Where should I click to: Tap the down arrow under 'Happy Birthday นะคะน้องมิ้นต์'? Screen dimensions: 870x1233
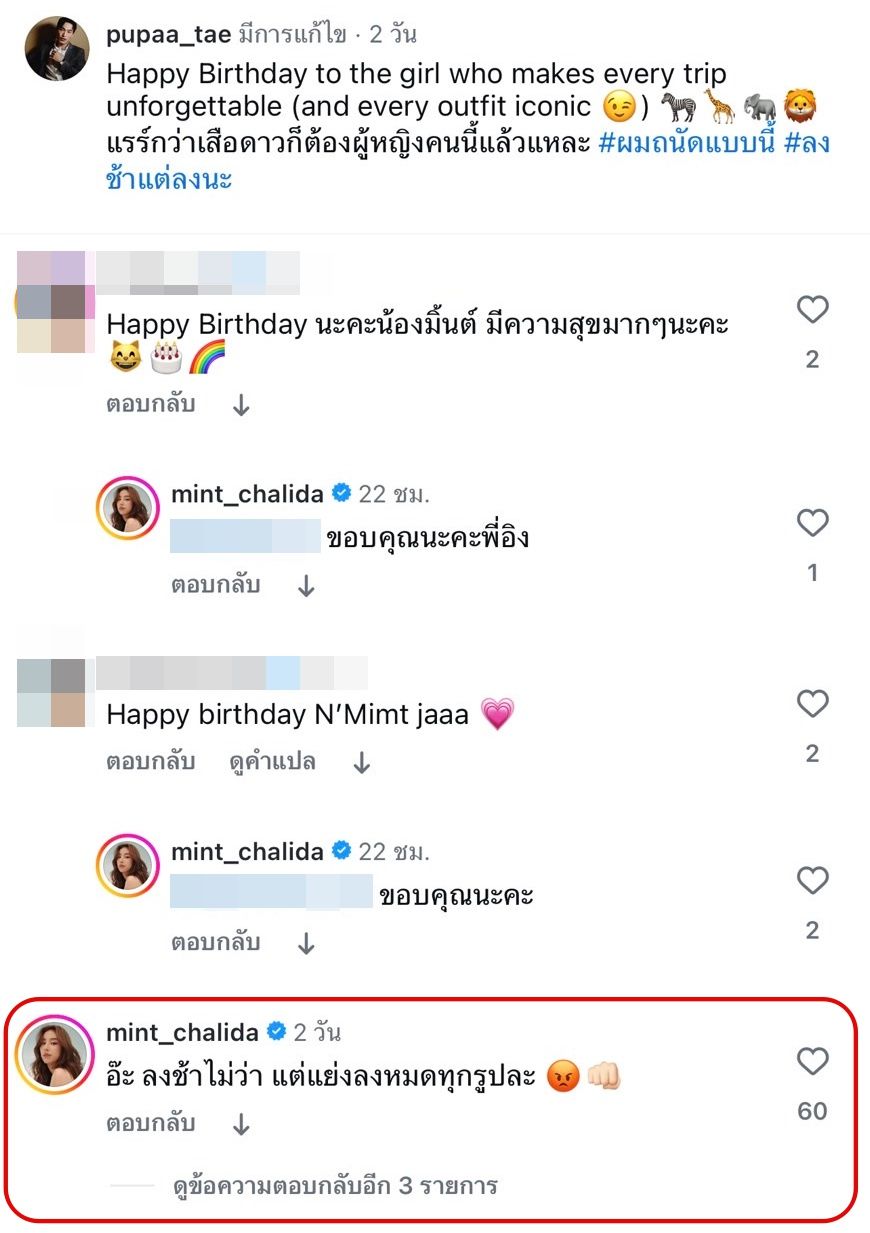pos(241,406)
